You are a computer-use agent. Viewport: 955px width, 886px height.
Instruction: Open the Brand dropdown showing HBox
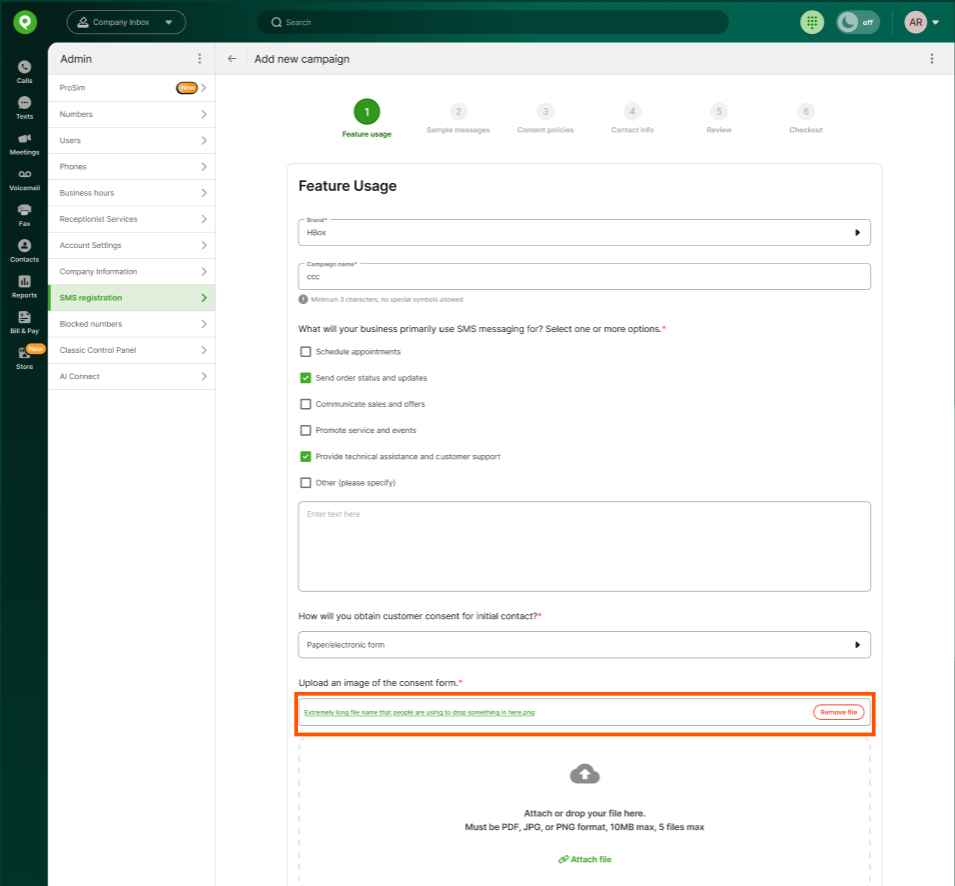click(584, 232)
